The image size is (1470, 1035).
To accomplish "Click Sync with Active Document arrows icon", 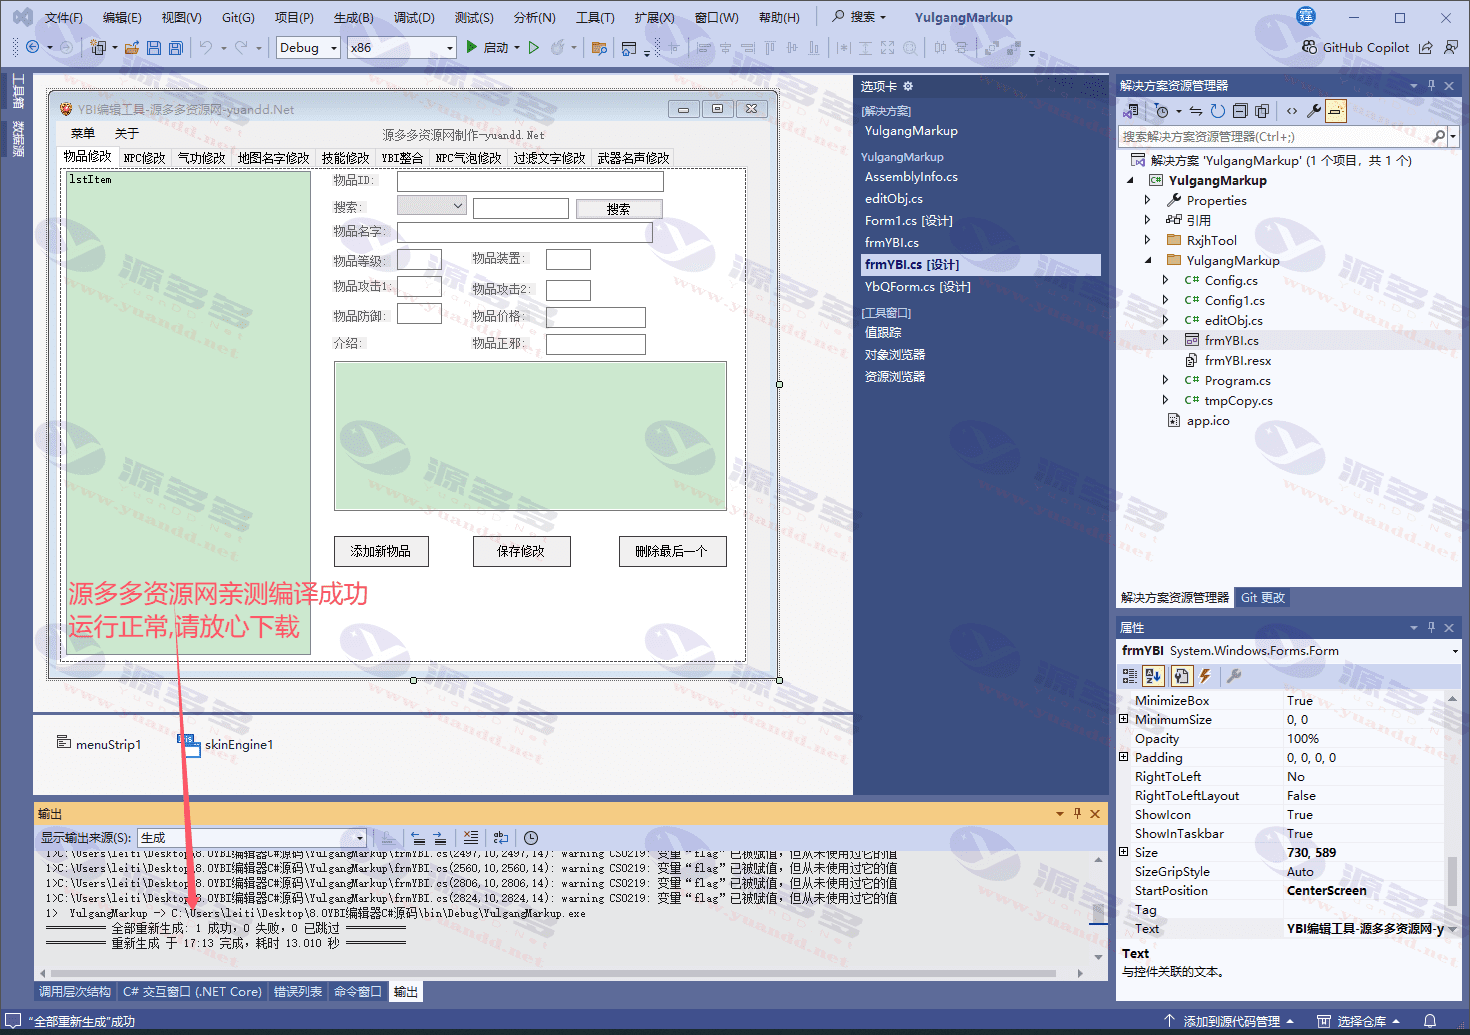I will point(1196,111).
